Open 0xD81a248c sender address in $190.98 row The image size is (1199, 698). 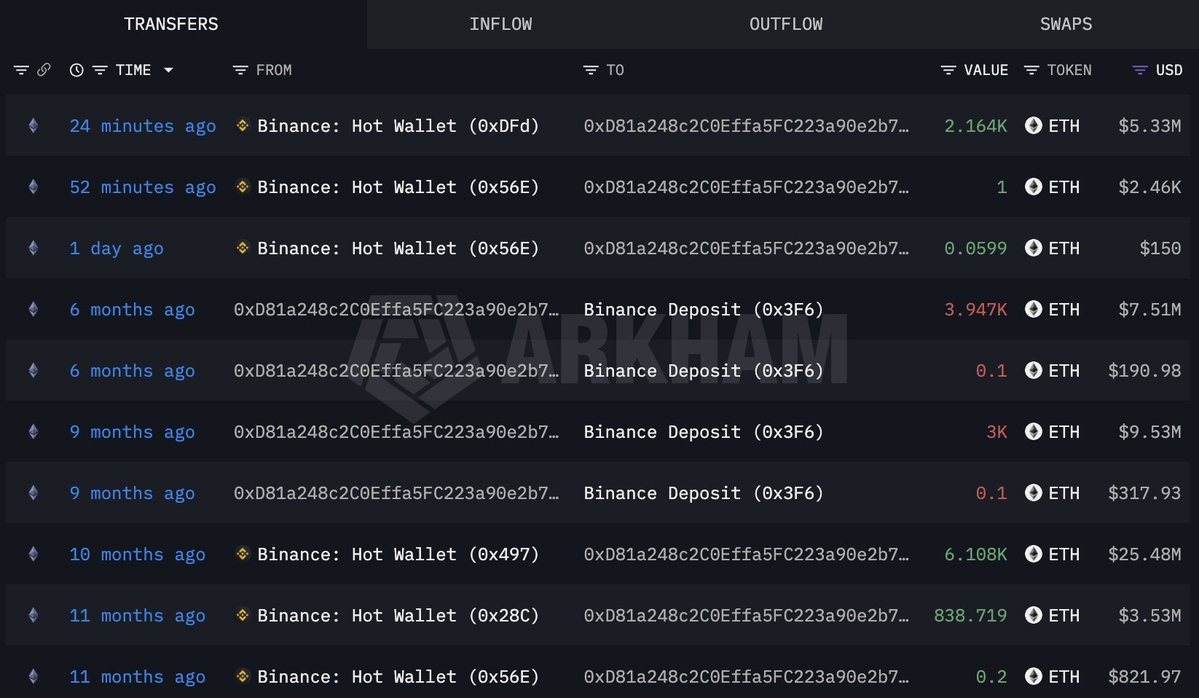pyautogui.click(x=396, y=371)
